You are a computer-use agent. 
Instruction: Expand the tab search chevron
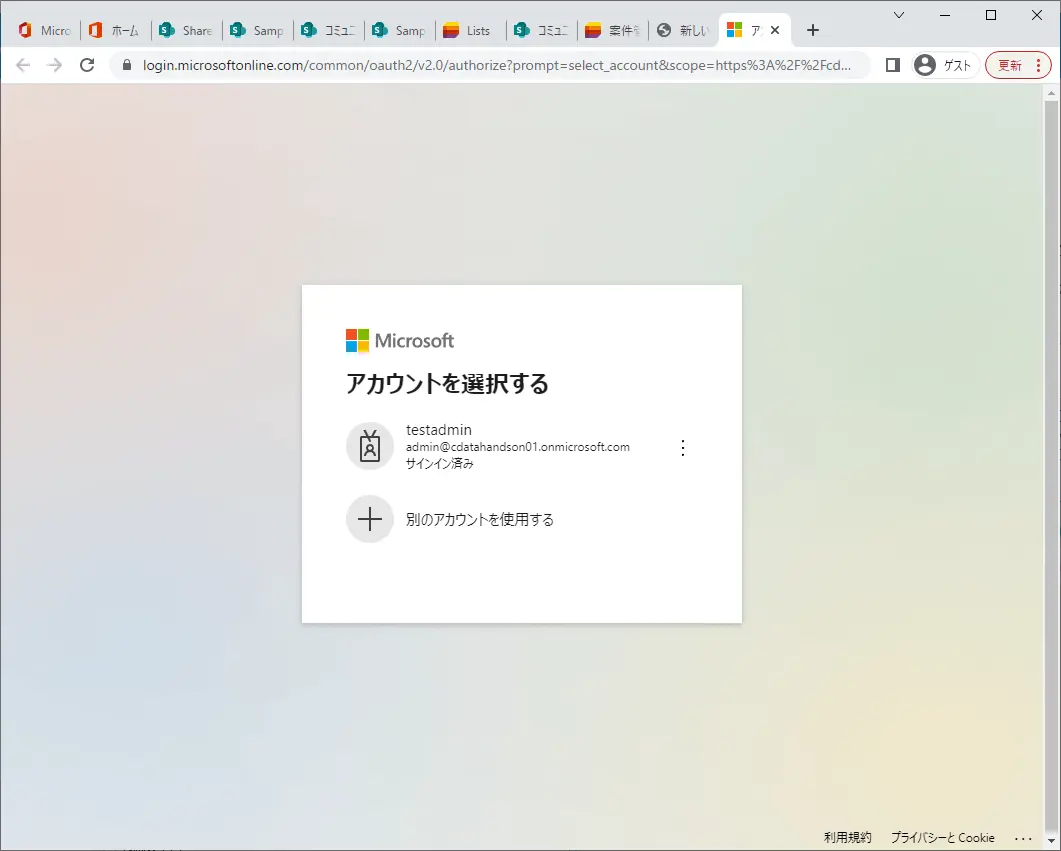click(899, 15)
